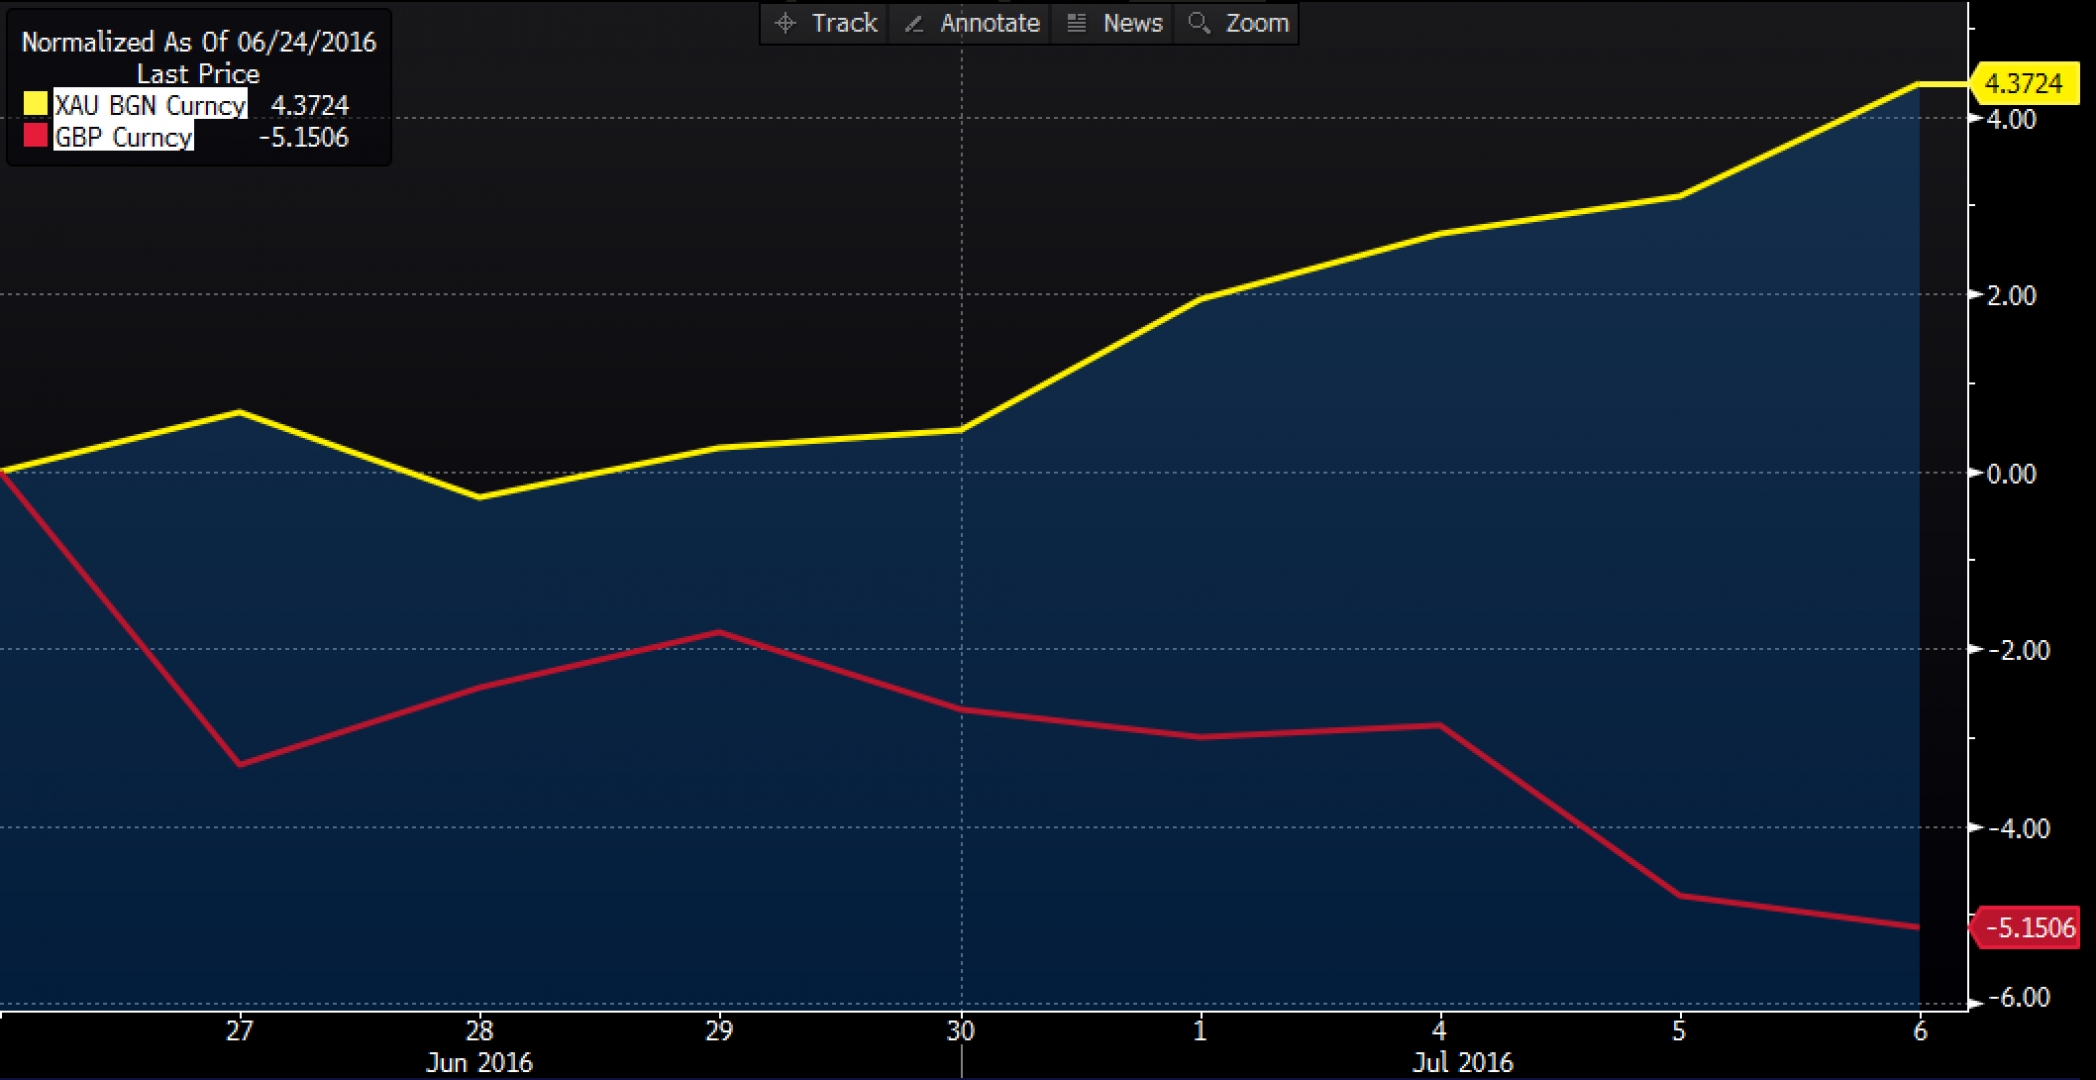Viewport: 2096px width, 1080px height.
Task: Click the crosshair icon beside Track
Action: coord(786,23)
